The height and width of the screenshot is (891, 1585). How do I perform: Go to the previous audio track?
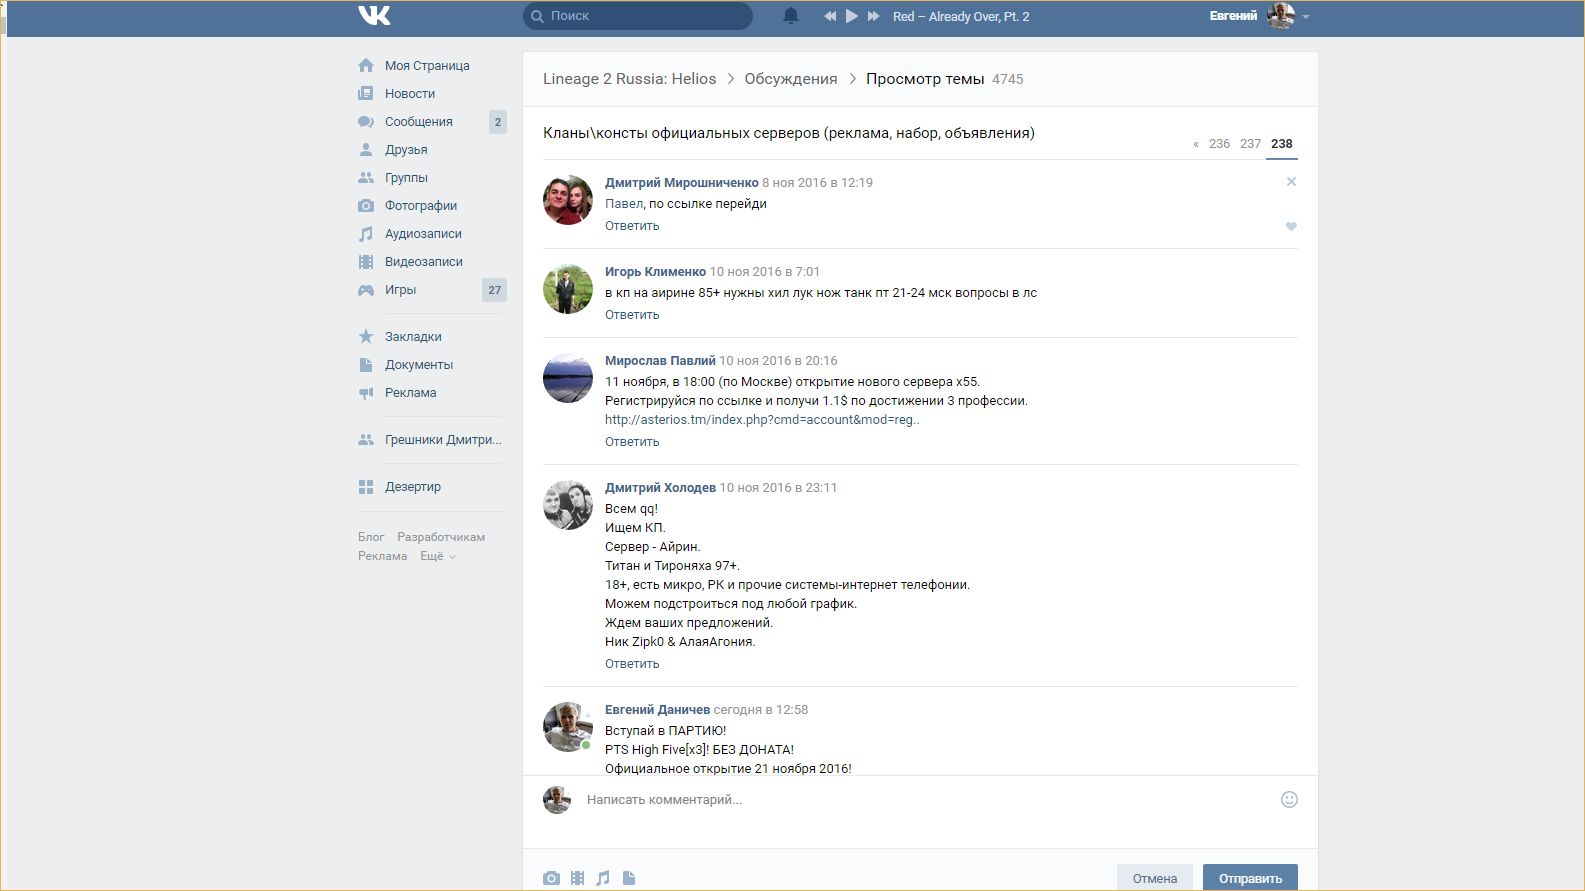(830, 16)
